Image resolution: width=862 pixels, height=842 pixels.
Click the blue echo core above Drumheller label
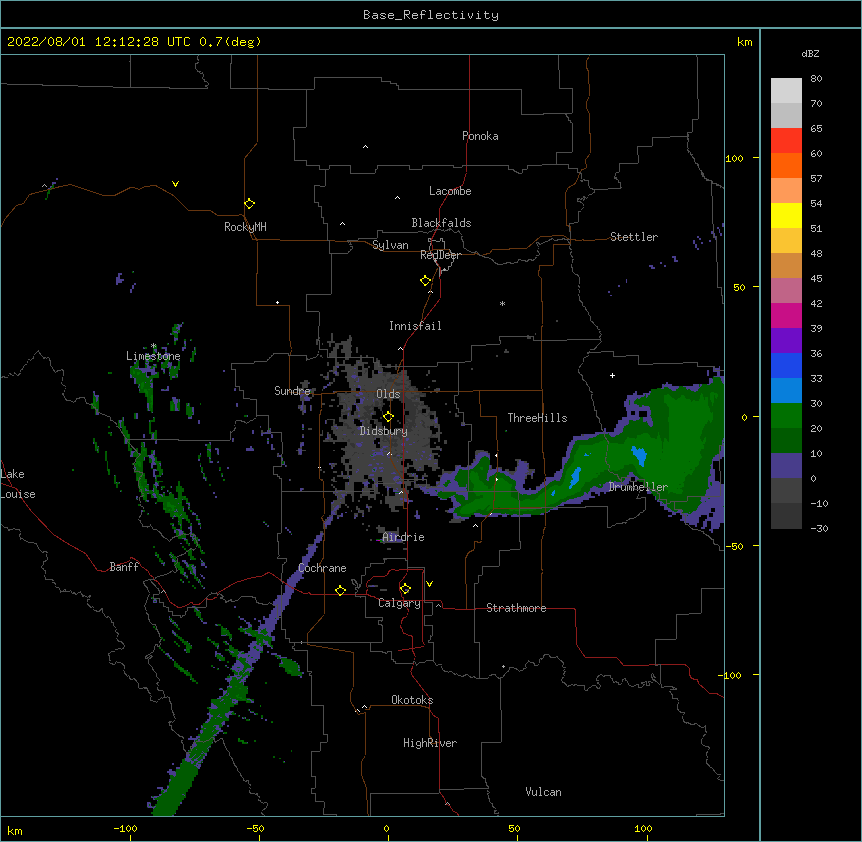coord(639,456)
